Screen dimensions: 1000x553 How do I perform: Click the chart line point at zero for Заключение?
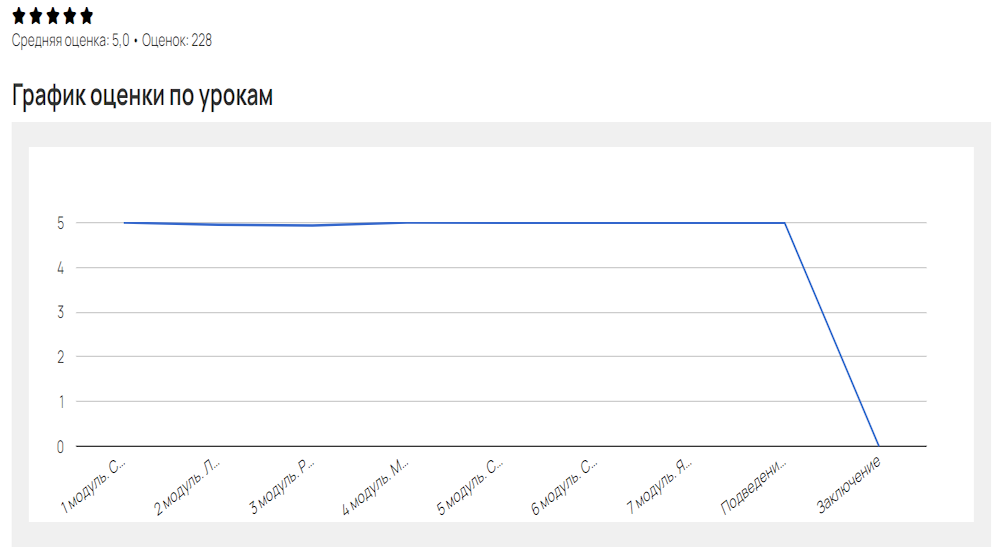(879, 446)
